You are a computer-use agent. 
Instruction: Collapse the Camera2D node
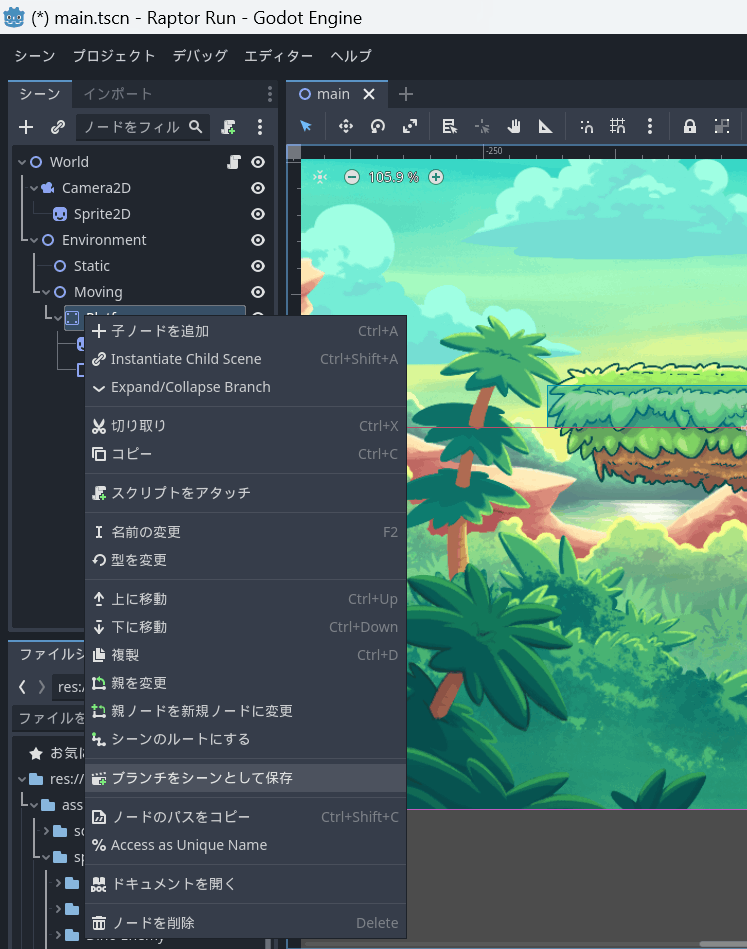coord(34,188)
